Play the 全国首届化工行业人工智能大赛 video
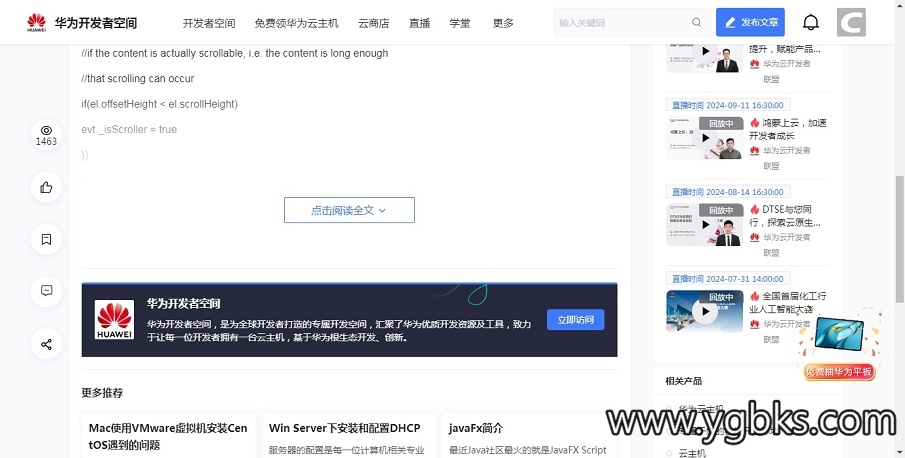This screenshot has height=458, width=905. coord(705,311)
